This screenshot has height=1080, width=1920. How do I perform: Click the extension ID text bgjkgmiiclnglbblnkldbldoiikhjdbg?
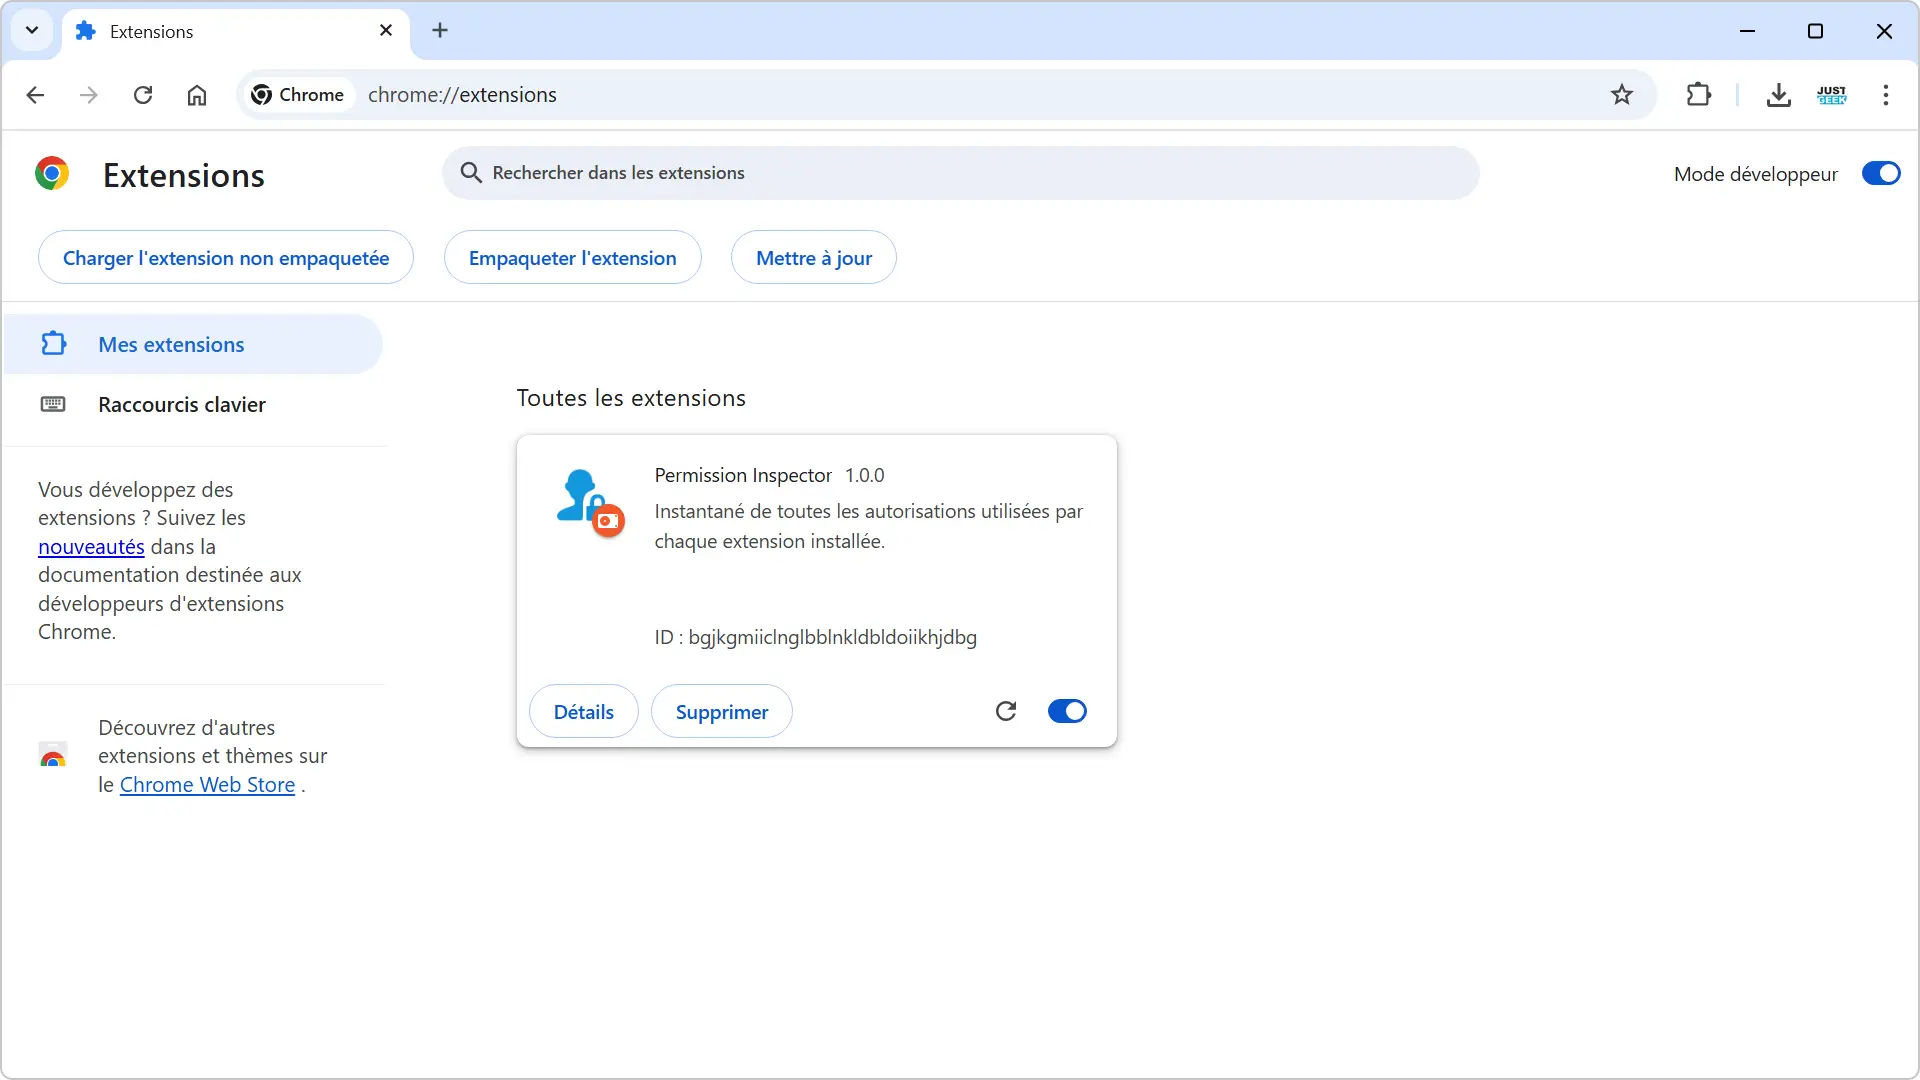[x=832, y=638]
